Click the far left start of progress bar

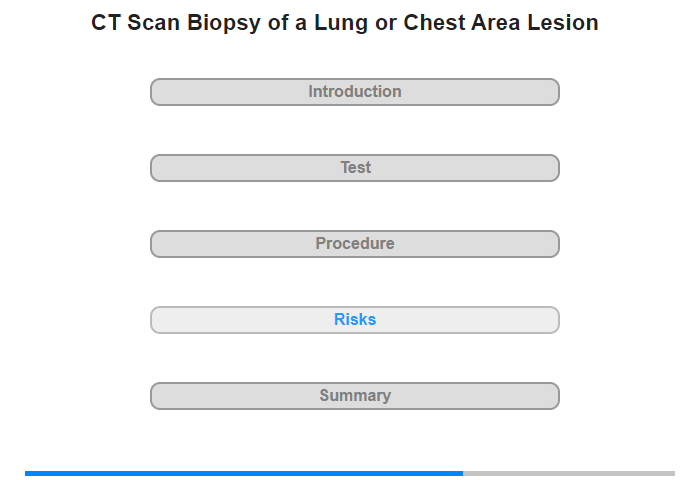tap(28, 473)
